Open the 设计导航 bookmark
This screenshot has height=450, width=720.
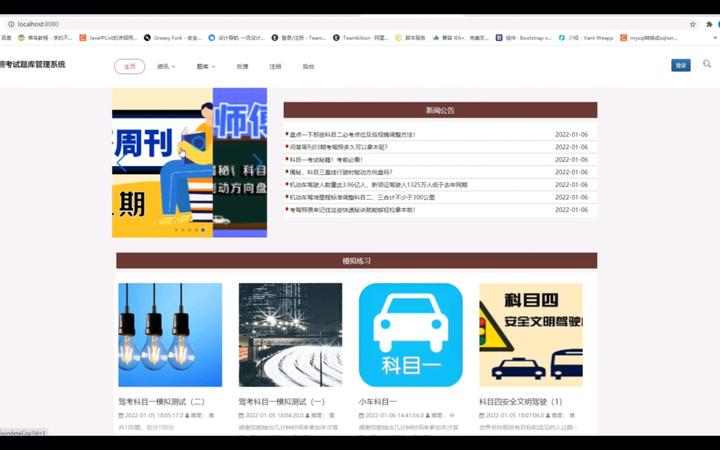coord(236,38)
